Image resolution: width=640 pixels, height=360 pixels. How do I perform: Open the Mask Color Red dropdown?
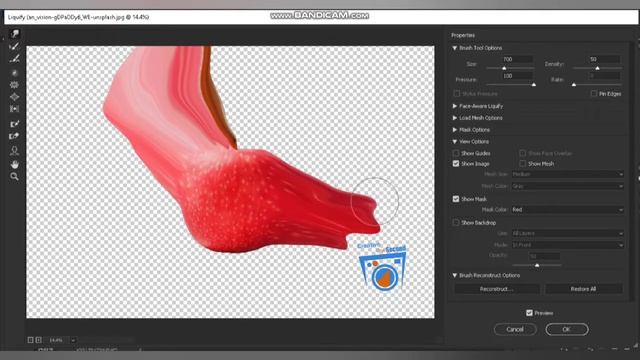point(567,210)
